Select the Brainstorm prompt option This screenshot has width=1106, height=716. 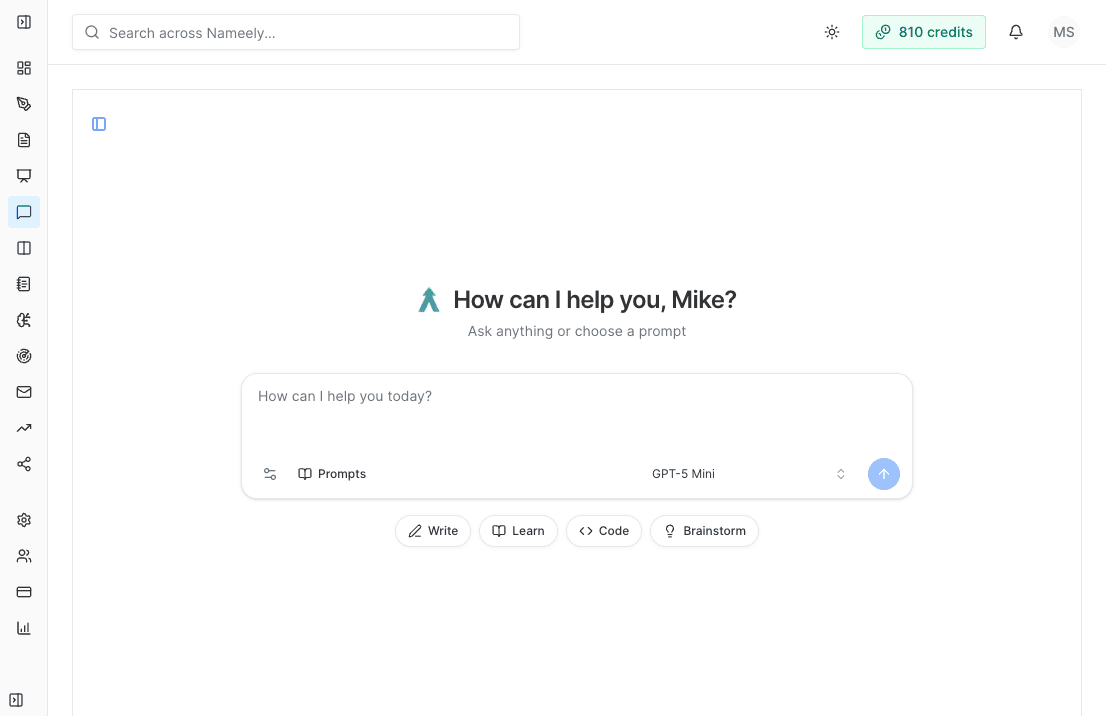[704, 531]
